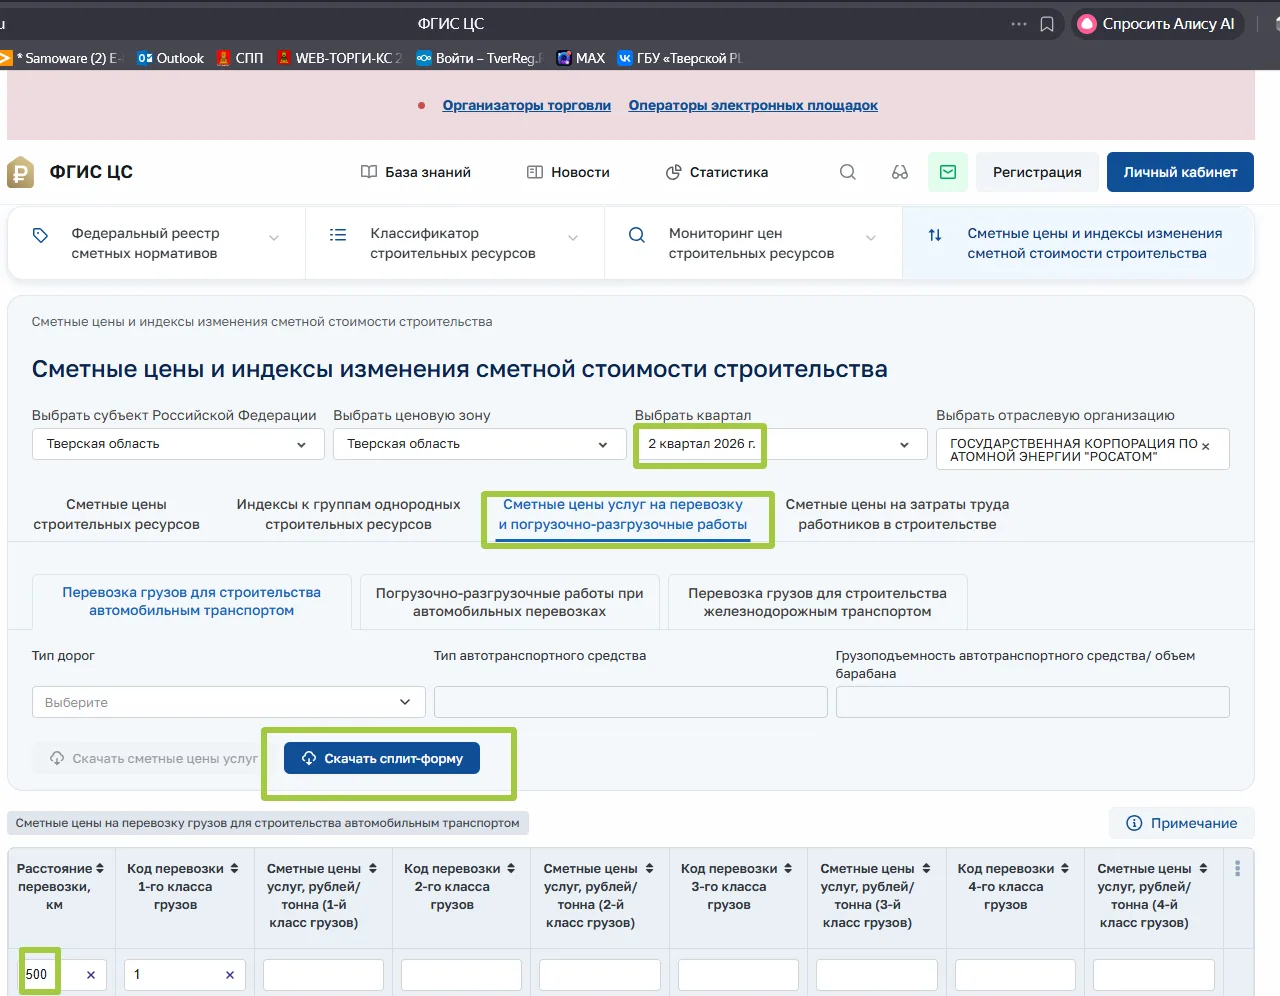1280x996 pixels.
Task: Click the glasses accessibility icon
Action: click(900, 172)
